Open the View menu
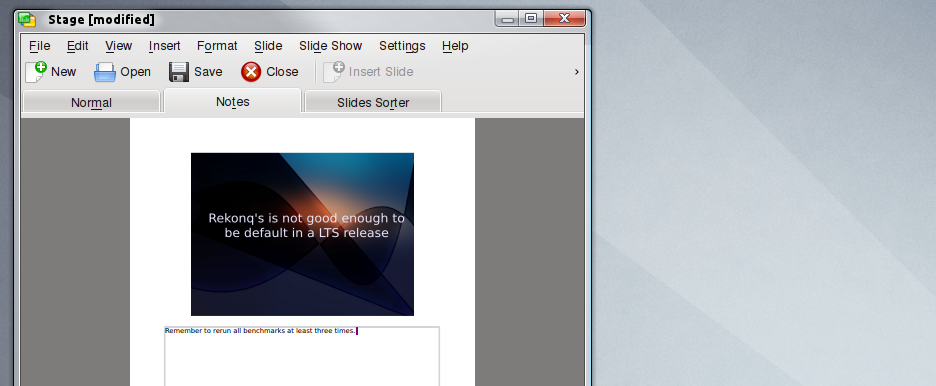Image resolution: width=936 pixels, height=386 pixels. (x=119, y=46)
